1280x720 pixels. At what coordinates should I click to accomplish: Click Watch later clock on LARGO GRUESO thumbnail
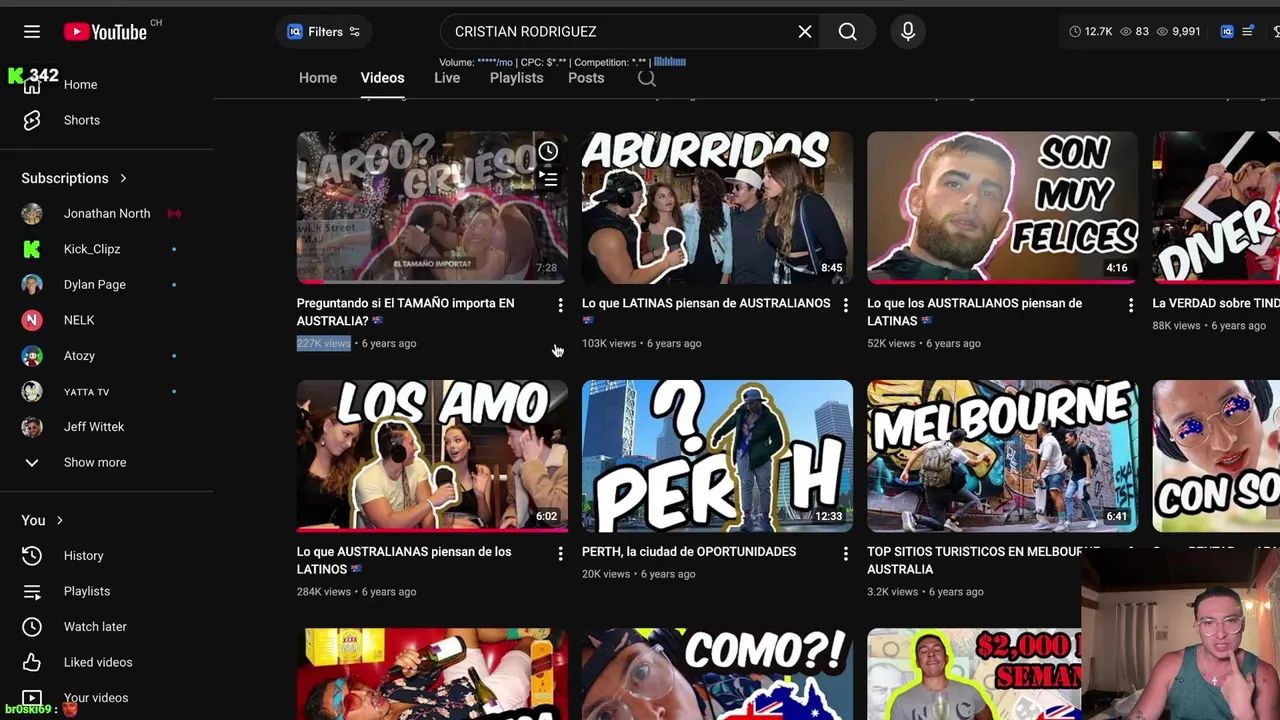[548, 151]
